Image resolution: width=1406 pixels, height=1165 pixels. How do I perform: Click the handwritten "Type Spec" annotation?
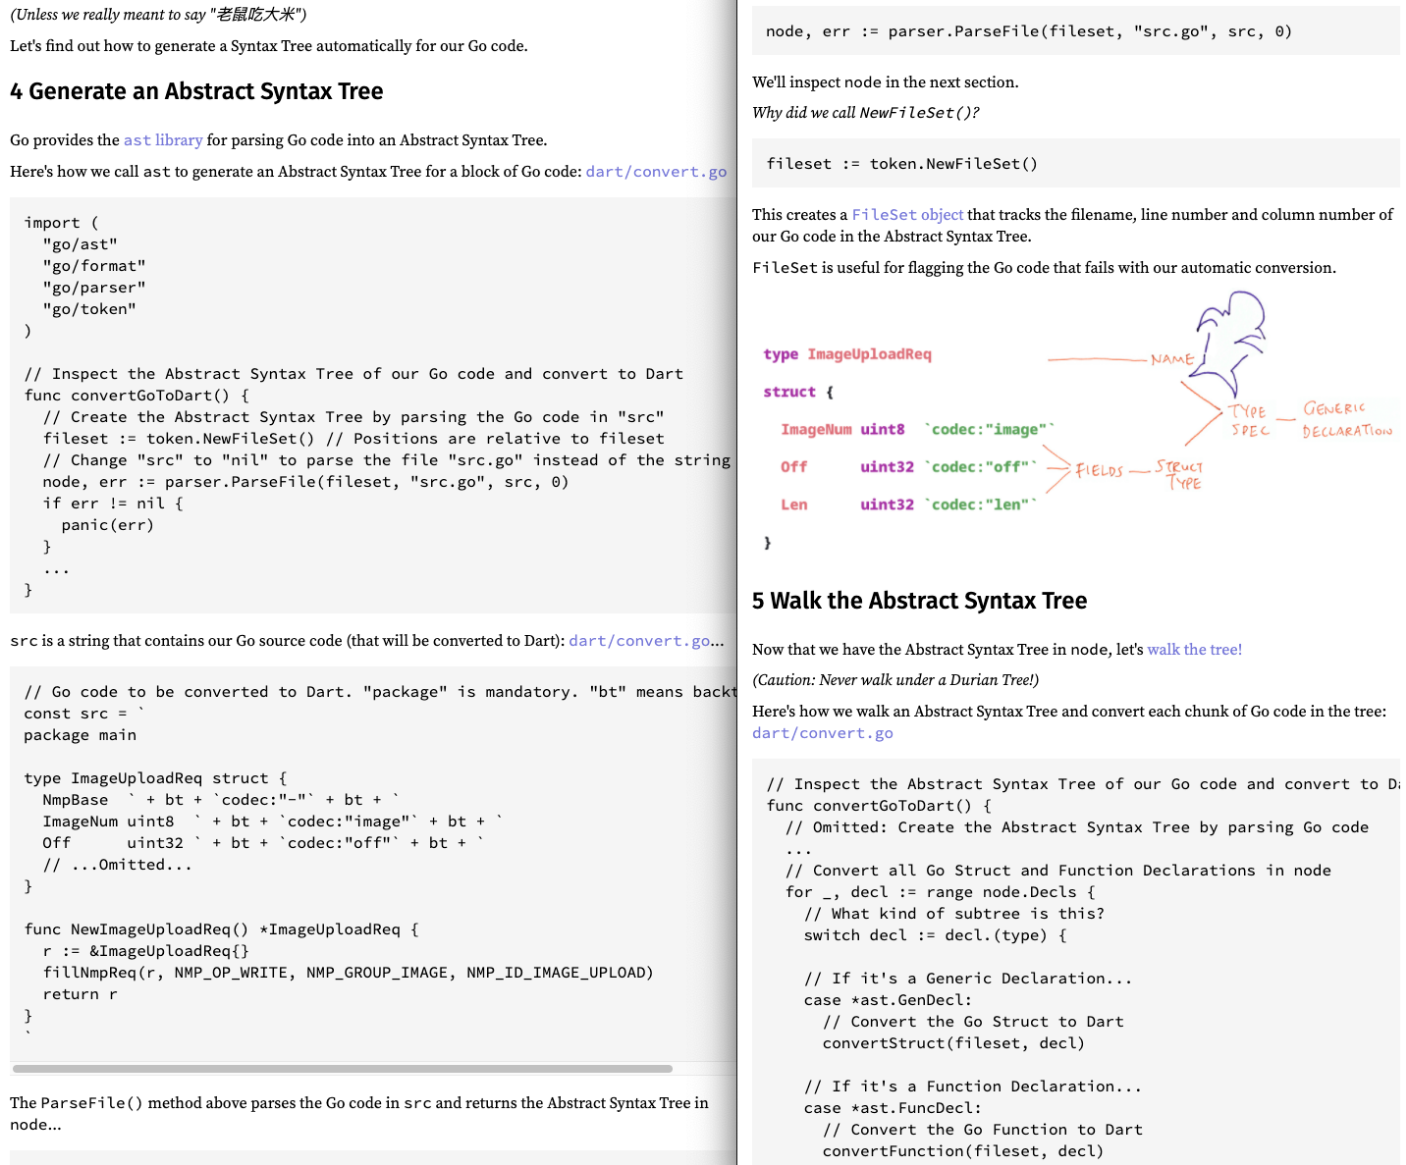1249,421
